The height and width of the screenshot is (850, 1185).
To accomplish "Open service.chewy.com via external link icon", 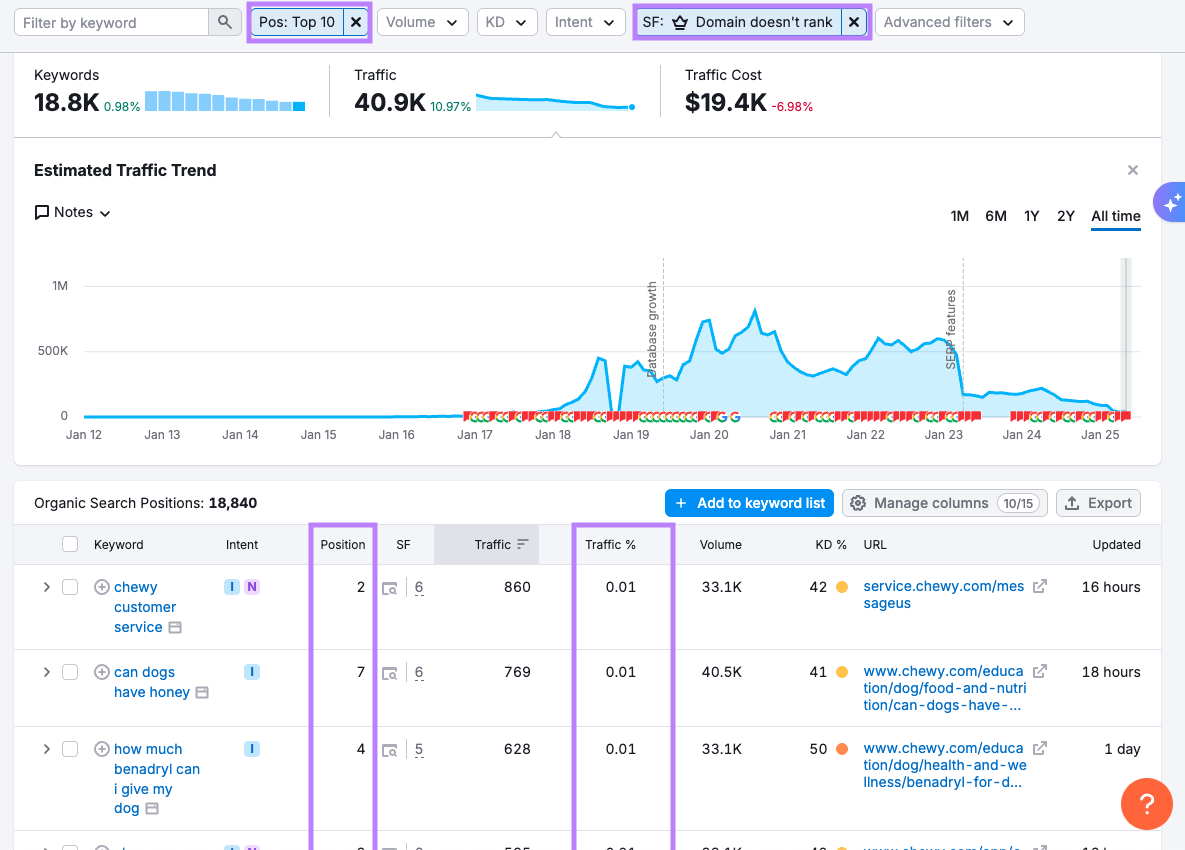I will coord(1040,586).
